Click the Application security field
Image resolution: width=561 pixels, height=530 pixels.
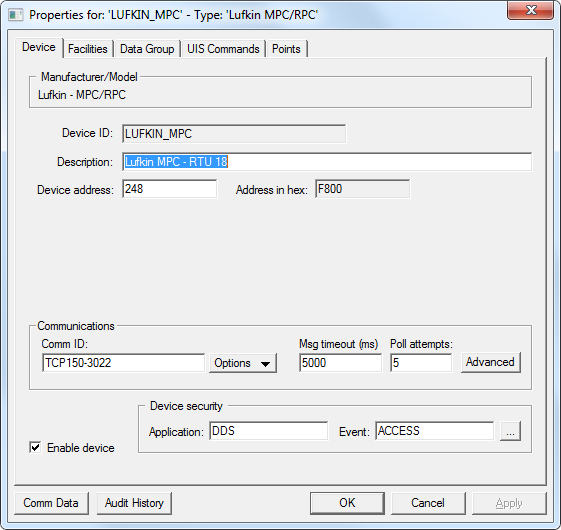click(268, 431)
